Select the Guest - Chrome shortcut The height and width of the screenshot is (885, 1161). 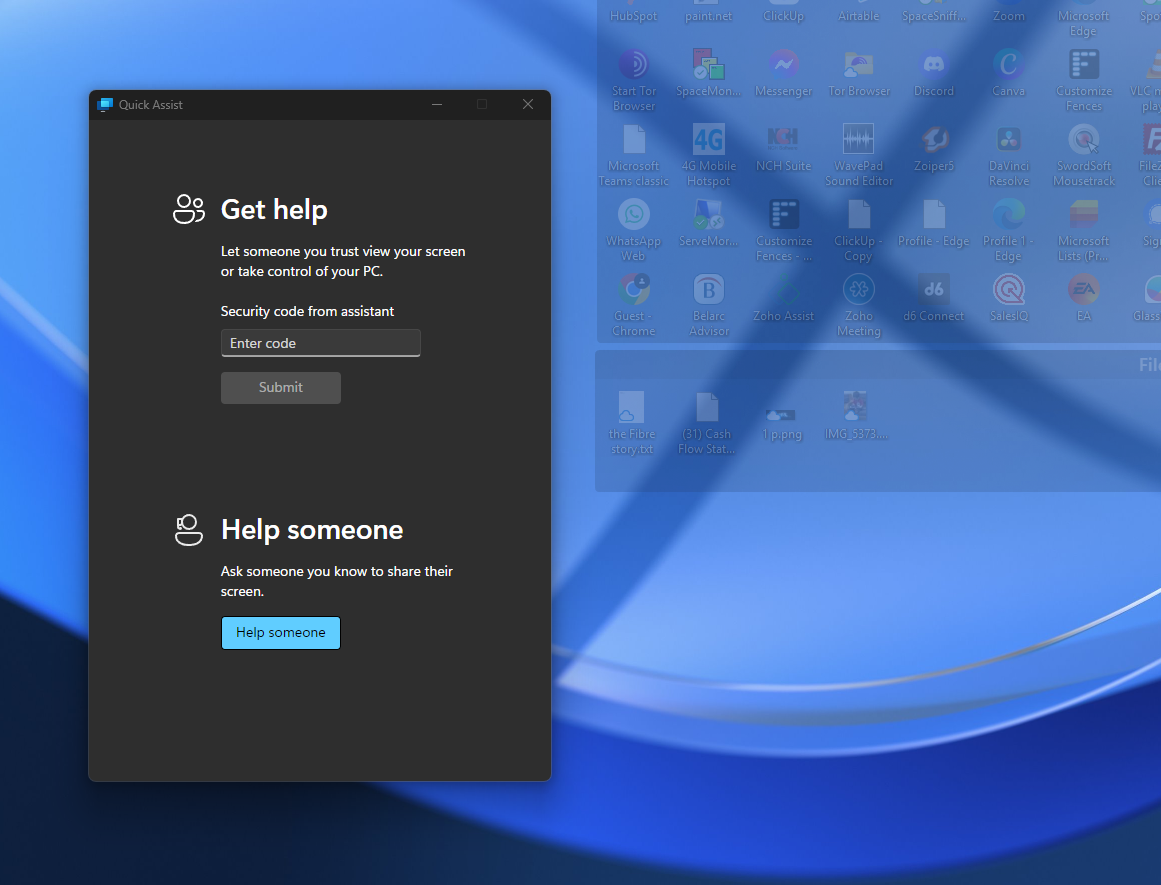click(x=634, y=291)
